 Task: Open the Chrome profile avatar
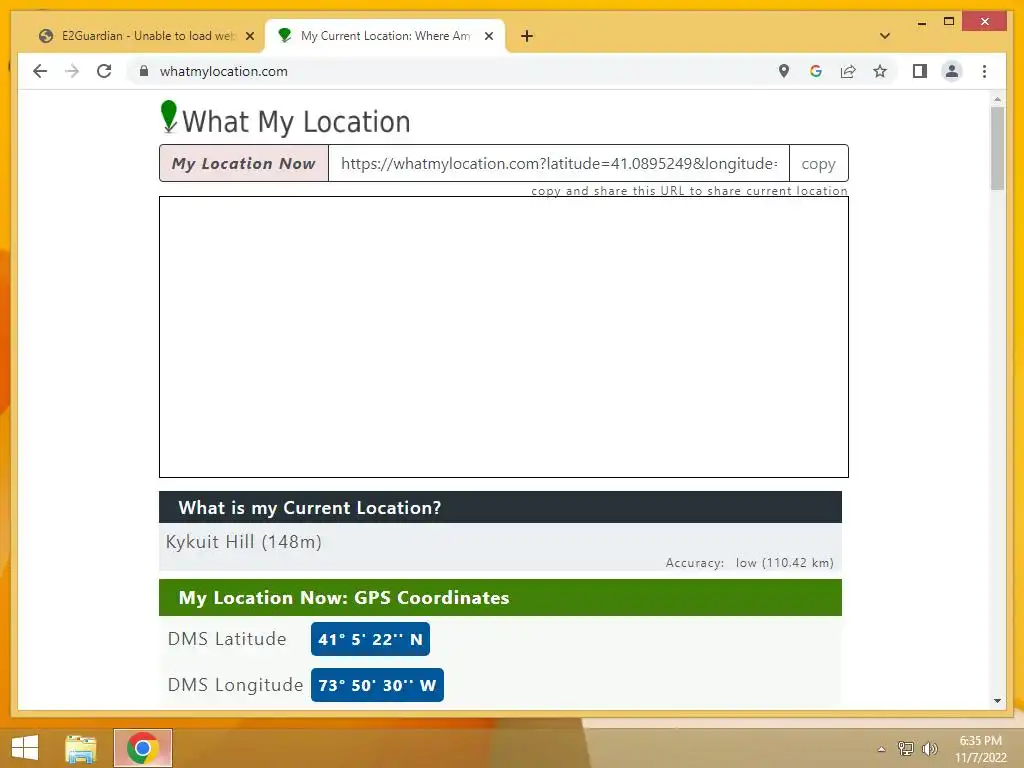click(952, 71)
